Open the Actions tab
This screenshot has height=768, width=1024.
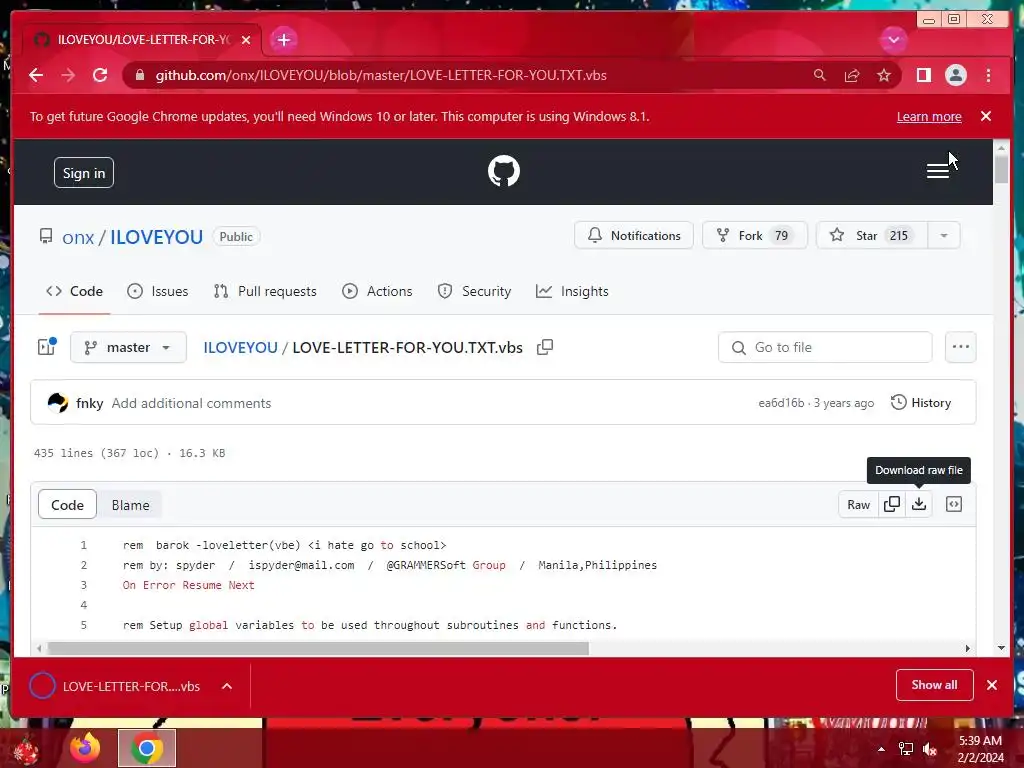[x=377, y=291]
